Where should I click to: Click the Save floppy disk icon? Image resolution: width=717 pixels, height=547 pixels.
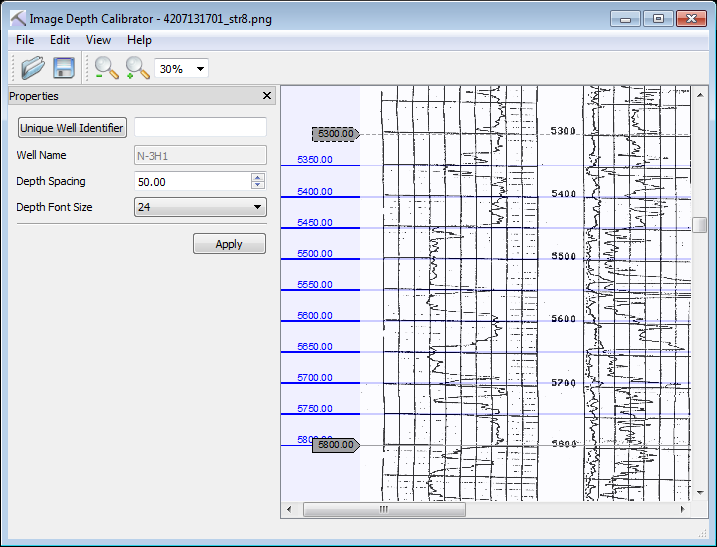(x=64, y=68)
